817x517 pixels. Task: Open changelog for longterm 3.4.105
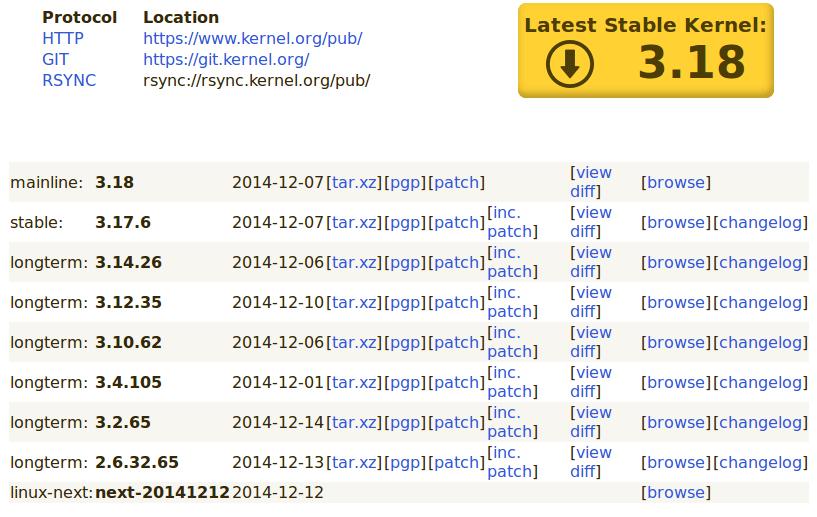point(761,383)
